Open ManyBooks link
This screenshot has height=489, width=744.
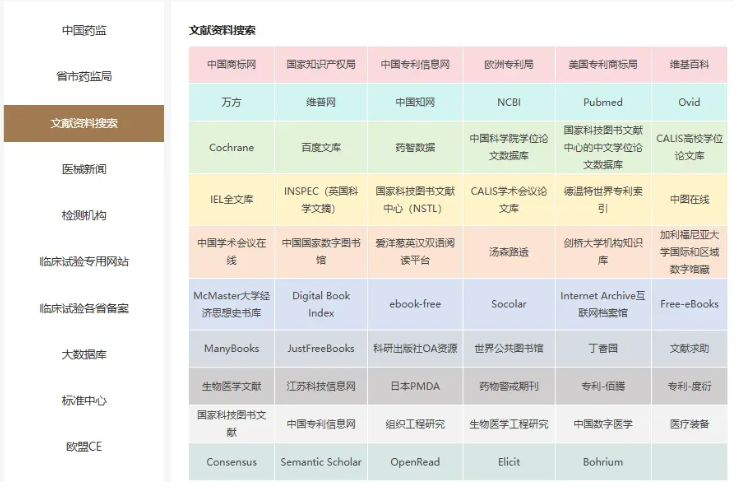pyautogui.click(x=234, y=353)
